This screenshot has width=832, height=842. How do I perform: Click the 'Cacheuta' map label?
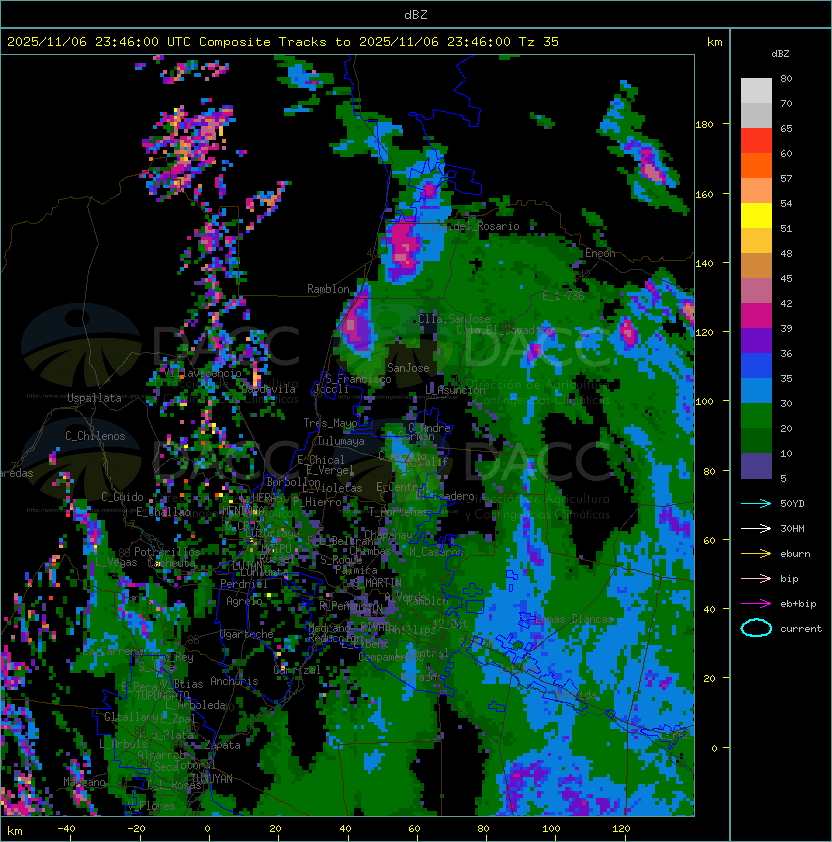(171, 563)
